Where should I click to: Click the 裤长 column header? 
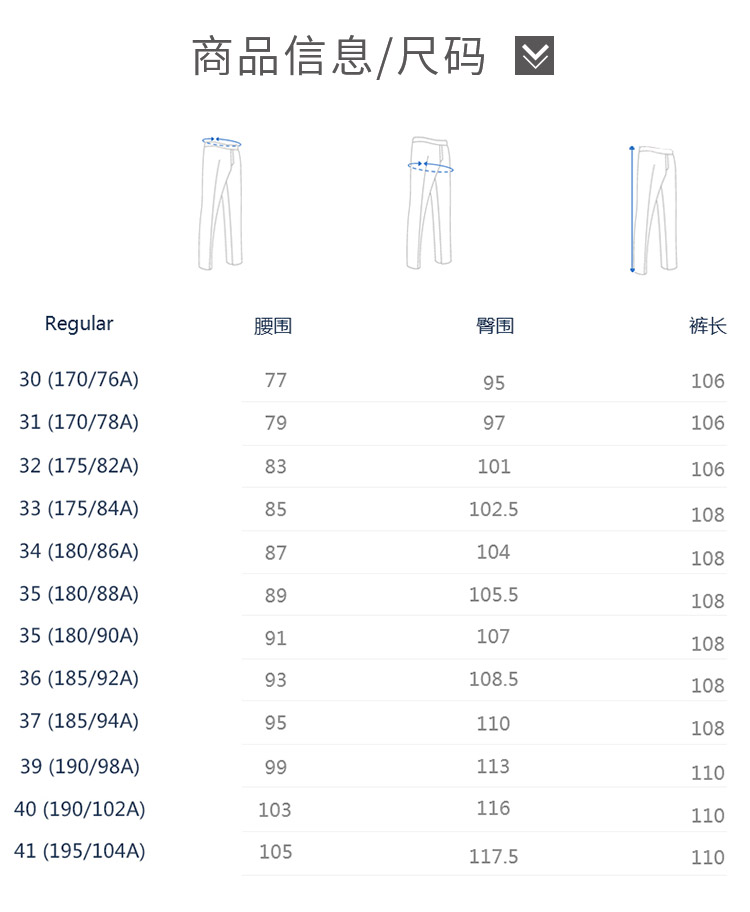[x=707, y=326]
